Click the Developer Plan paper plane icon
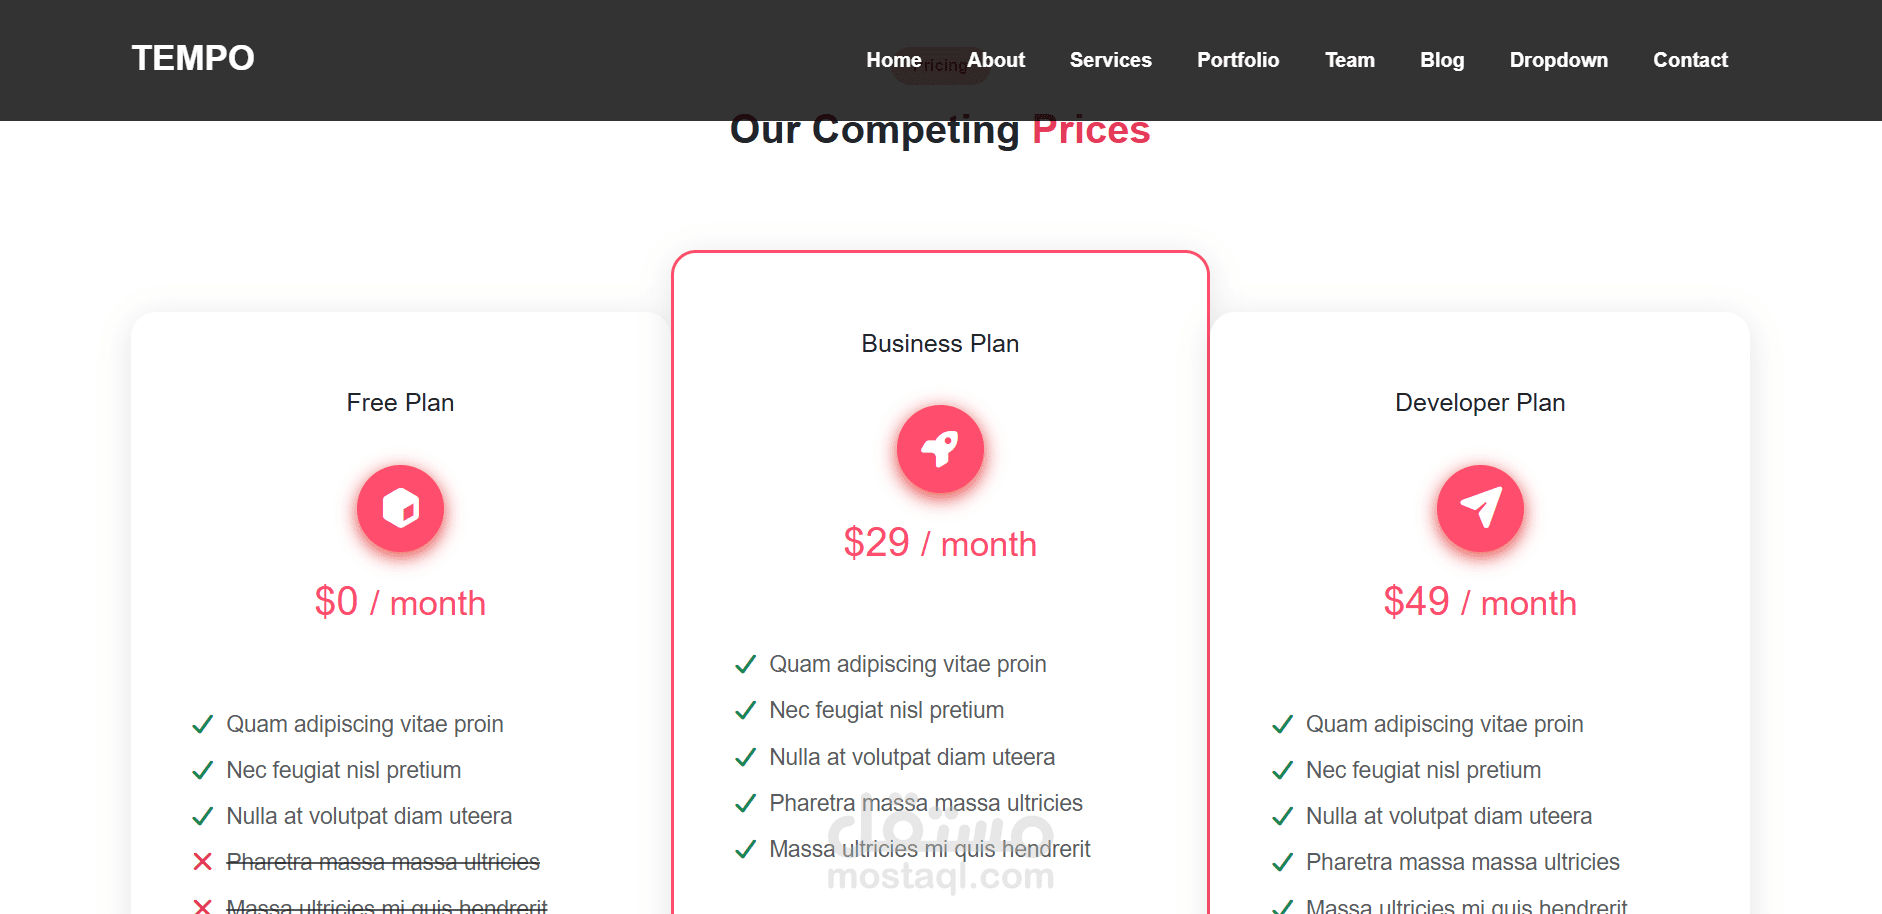Image resolution: width=1882 pixels, height=914 pixels. pyautogui.click(x=1480, y=508)
